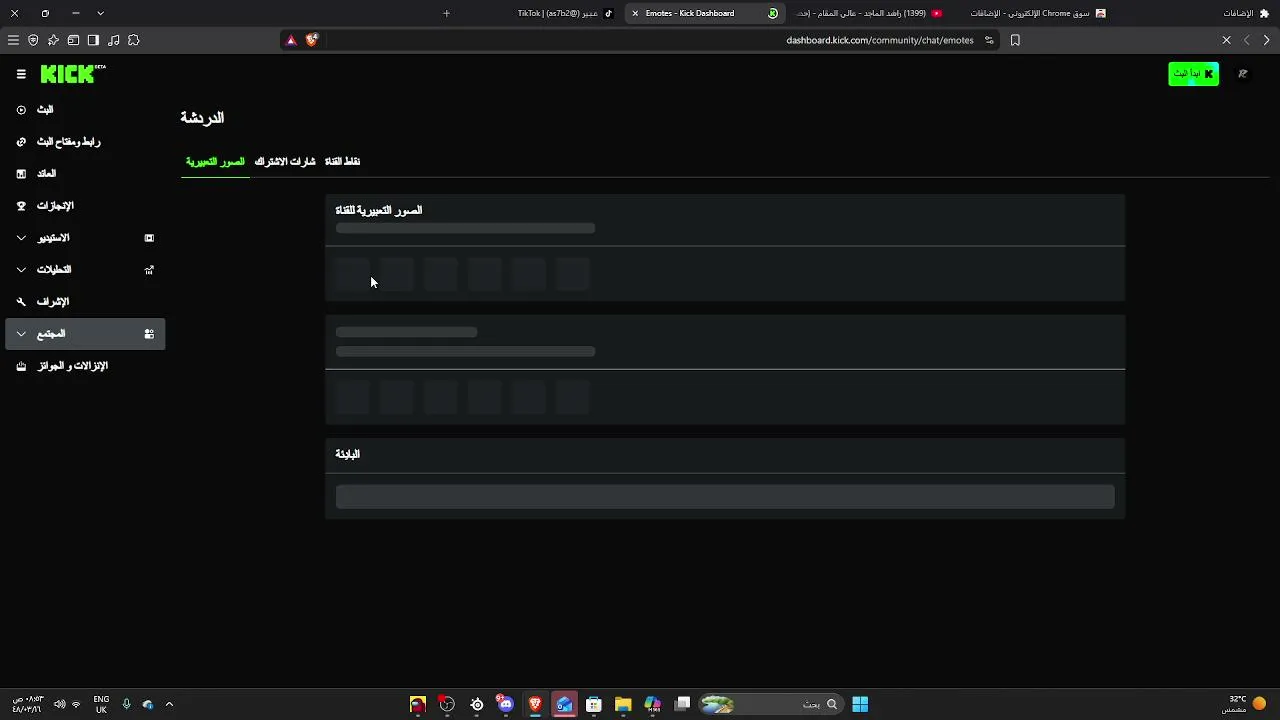The image size is (1280, 720).
Task: Open the Brave Shields lion icon
Action: pyautogui.click(x=312, y=41)
